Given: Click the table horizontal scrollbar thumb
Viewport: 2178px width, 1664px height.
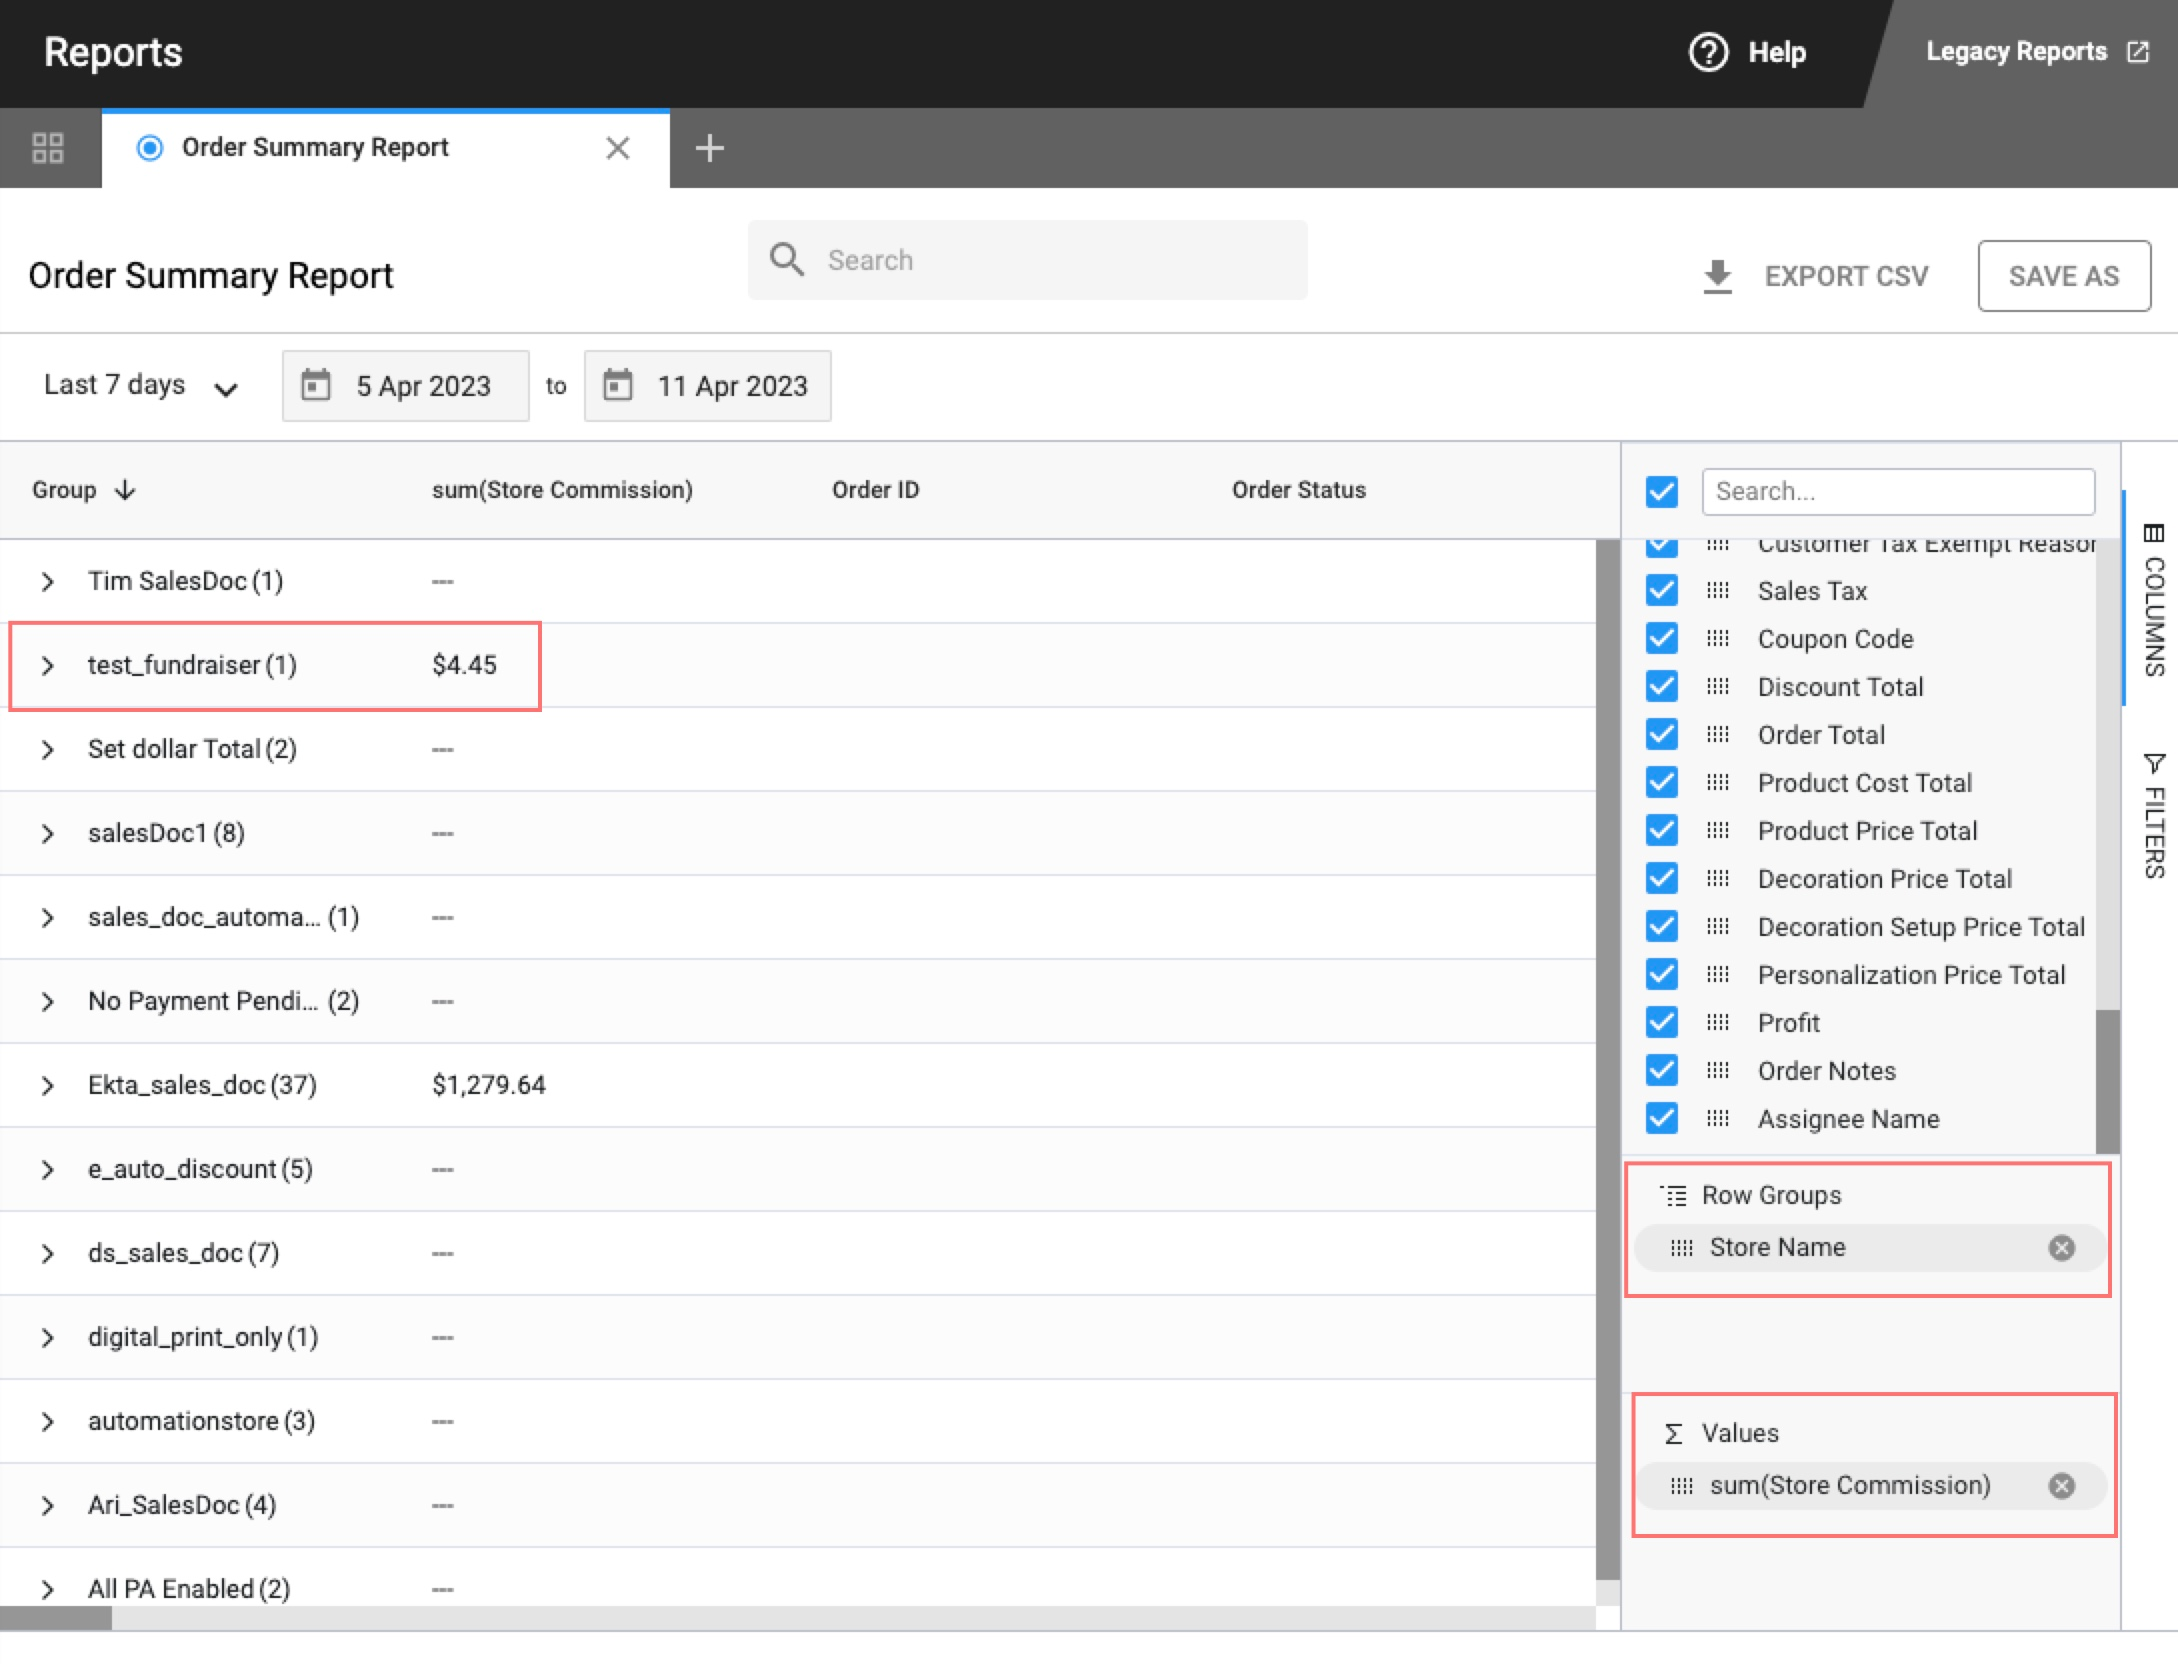Looking at the screenshot, I should pyautogui.click(x=56, y=1618).
